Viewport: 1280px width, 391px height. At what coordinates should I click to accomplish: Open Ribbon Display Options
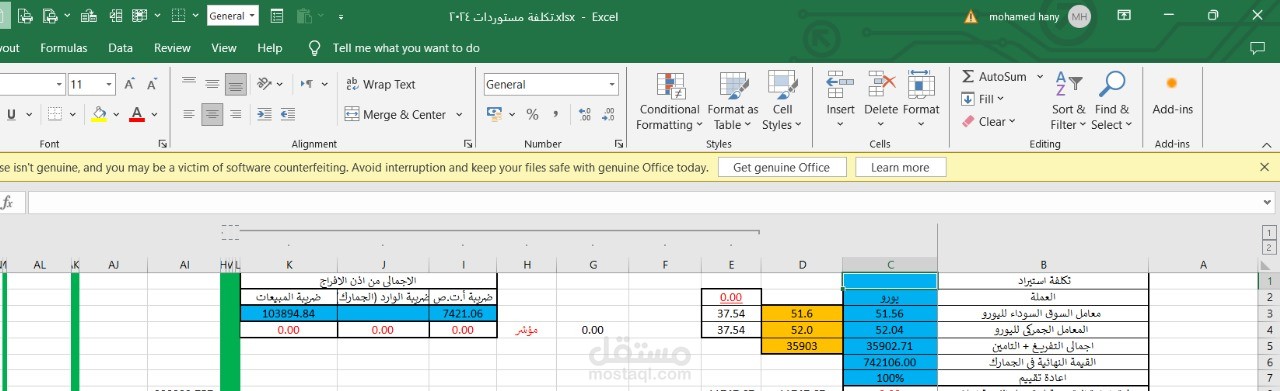tap(1125, 16)
